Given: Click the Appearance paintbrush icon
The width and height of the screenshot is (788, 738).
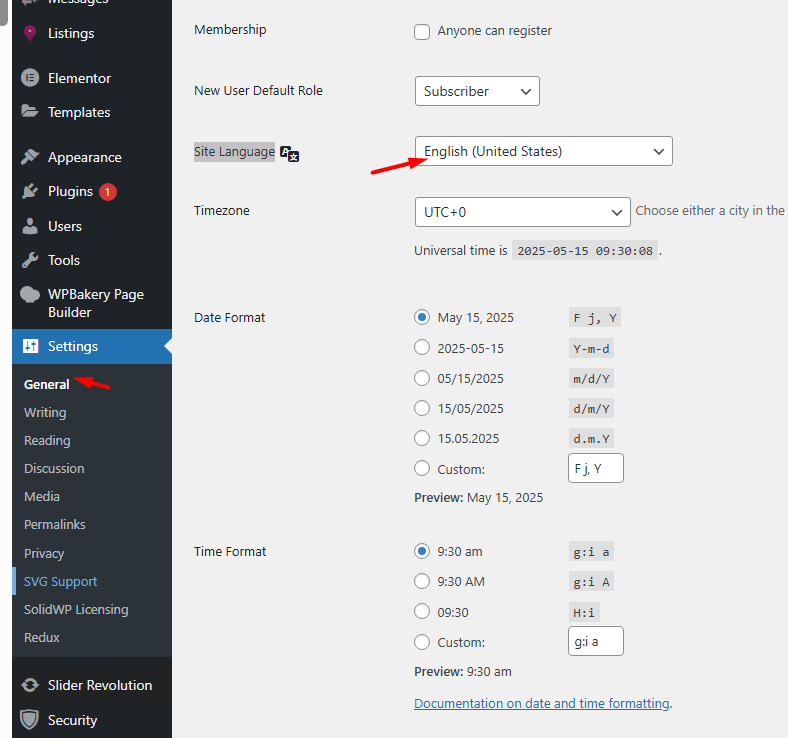Looking at the screenshot, I should pyautogui.click(x=29, y=157).
